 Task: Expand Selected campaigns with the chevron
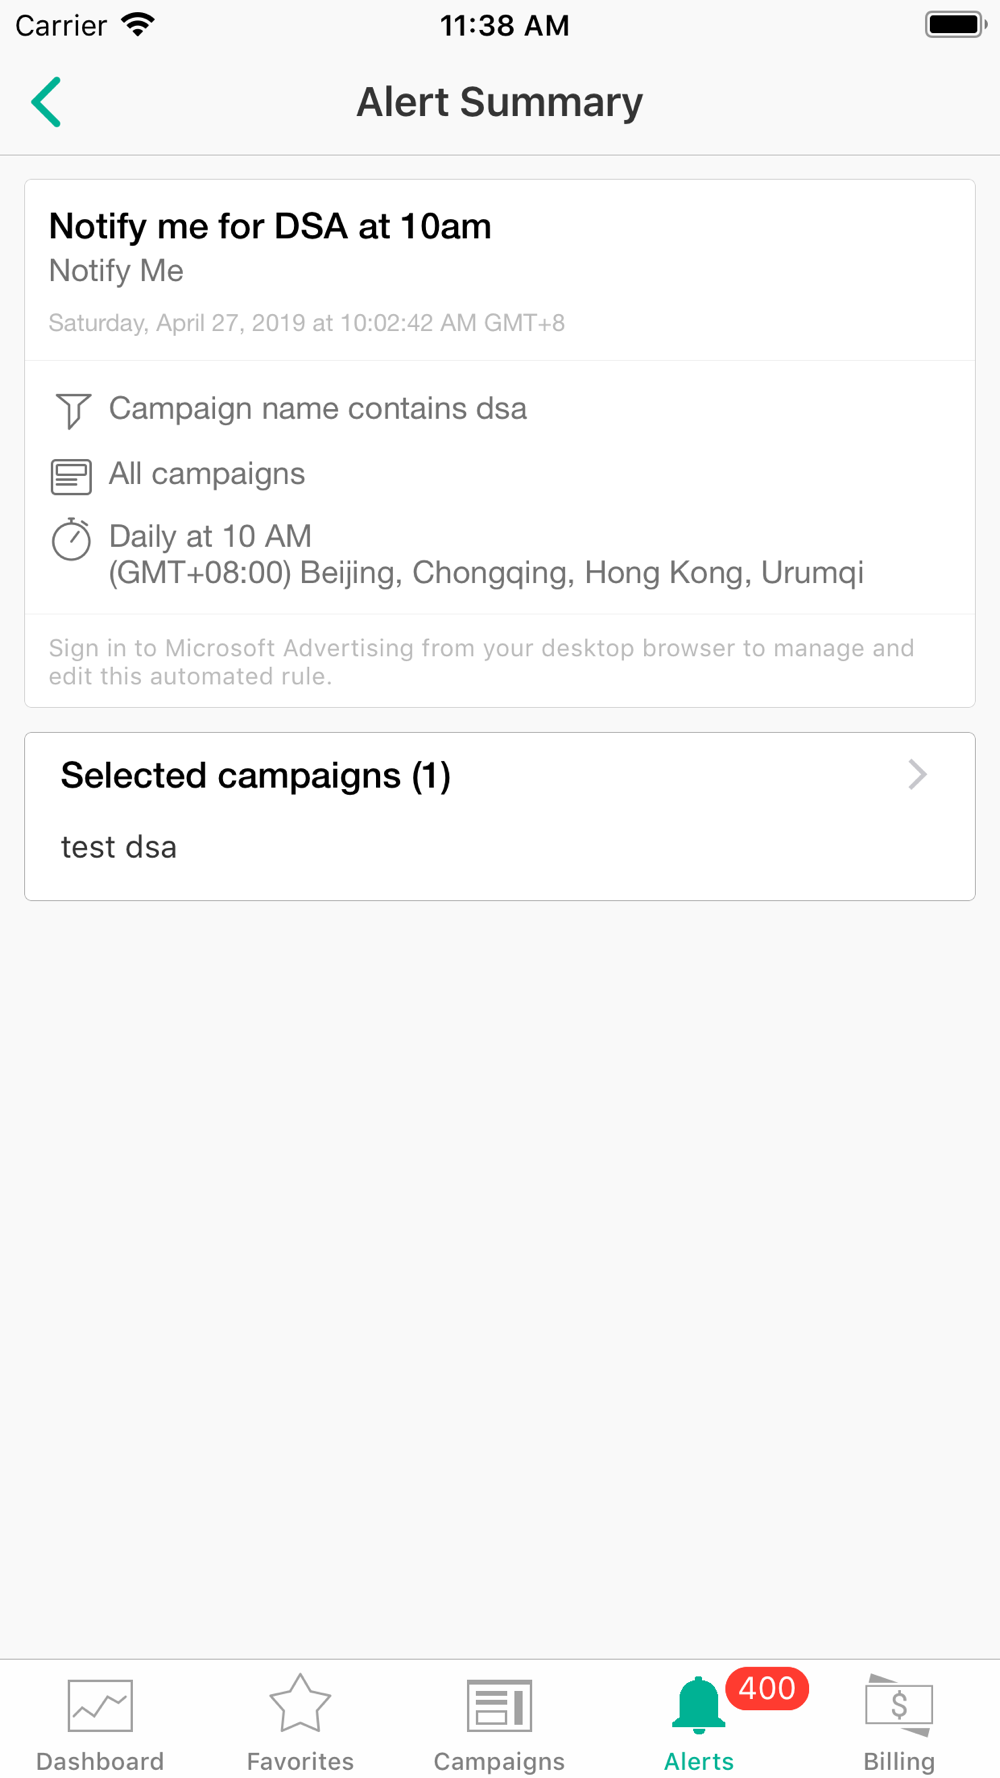[x=917, y=774]
